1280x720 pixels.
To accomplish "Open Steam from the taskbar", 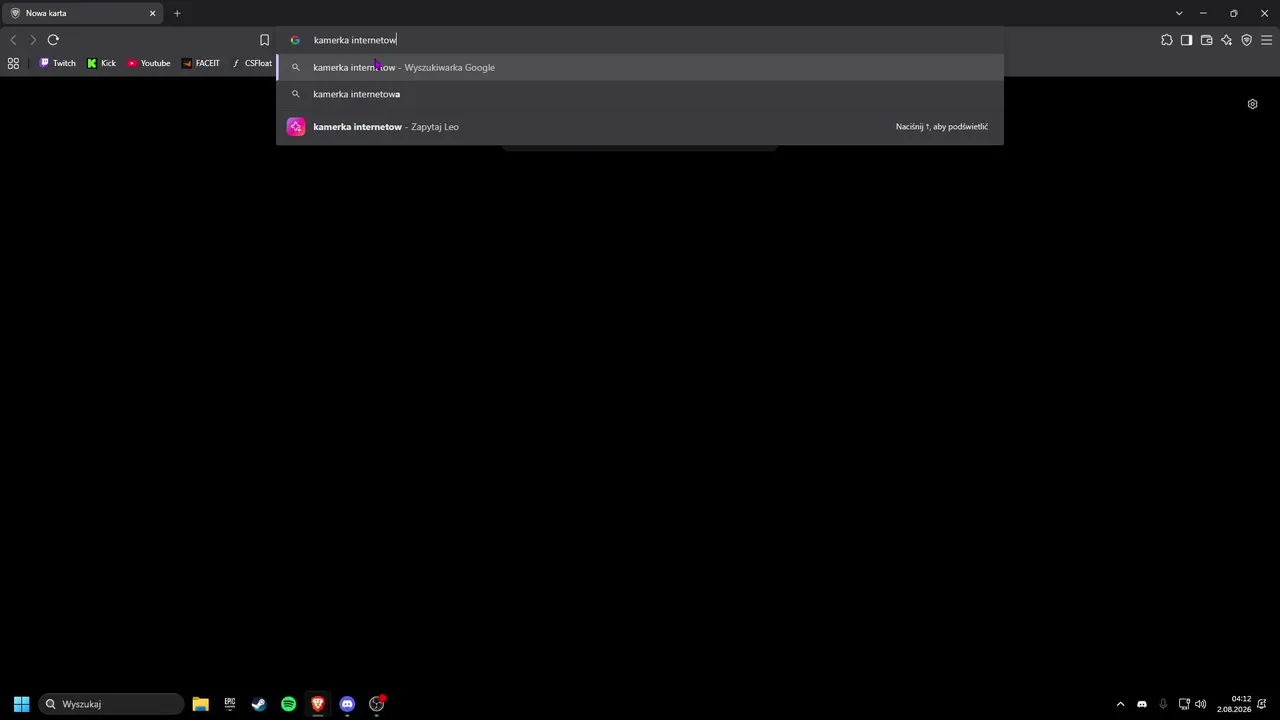I will point(259,704).
